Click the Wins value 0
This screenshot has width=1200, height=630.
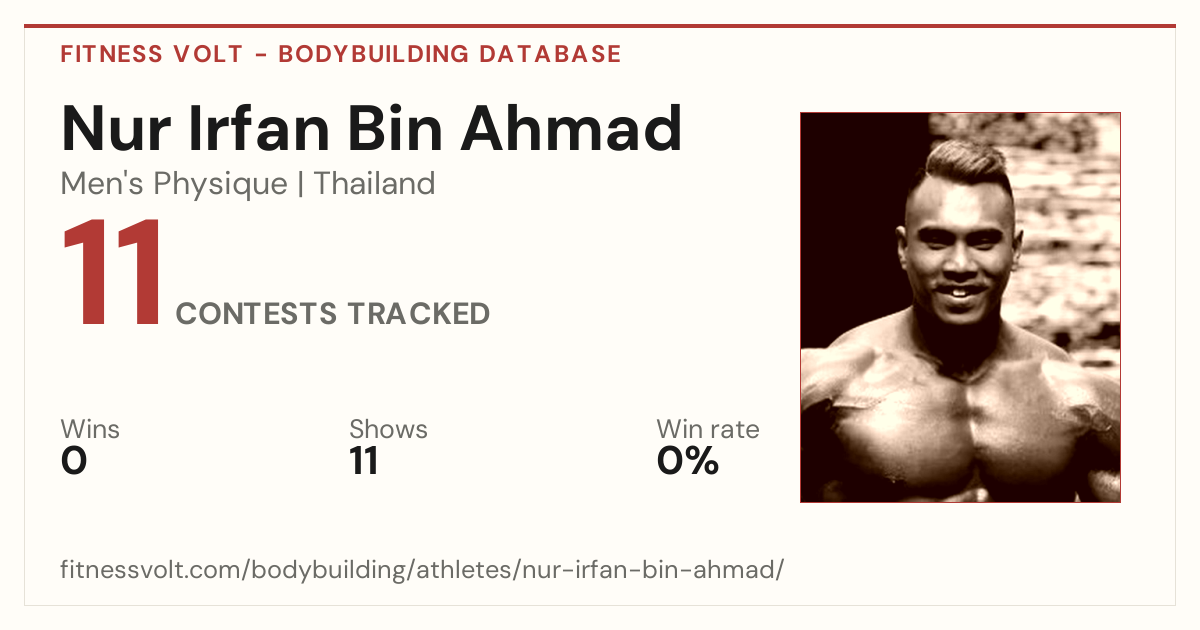74,461
